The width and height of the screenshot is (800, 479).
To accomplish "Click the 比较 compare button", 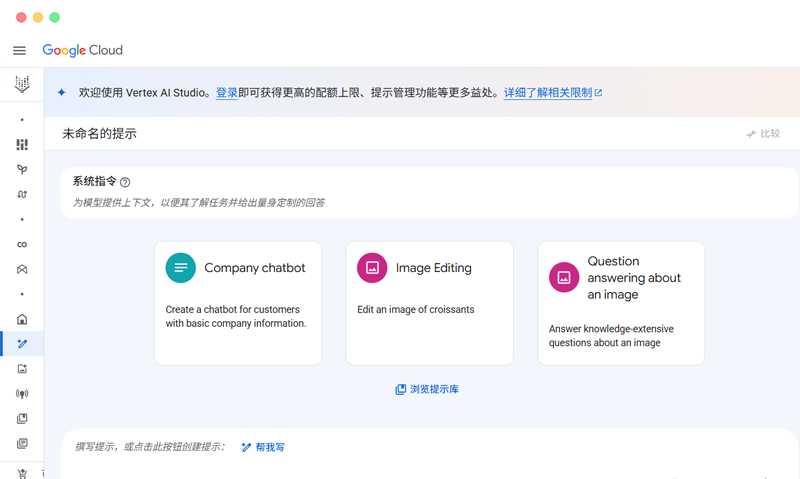I will point(763,134).
